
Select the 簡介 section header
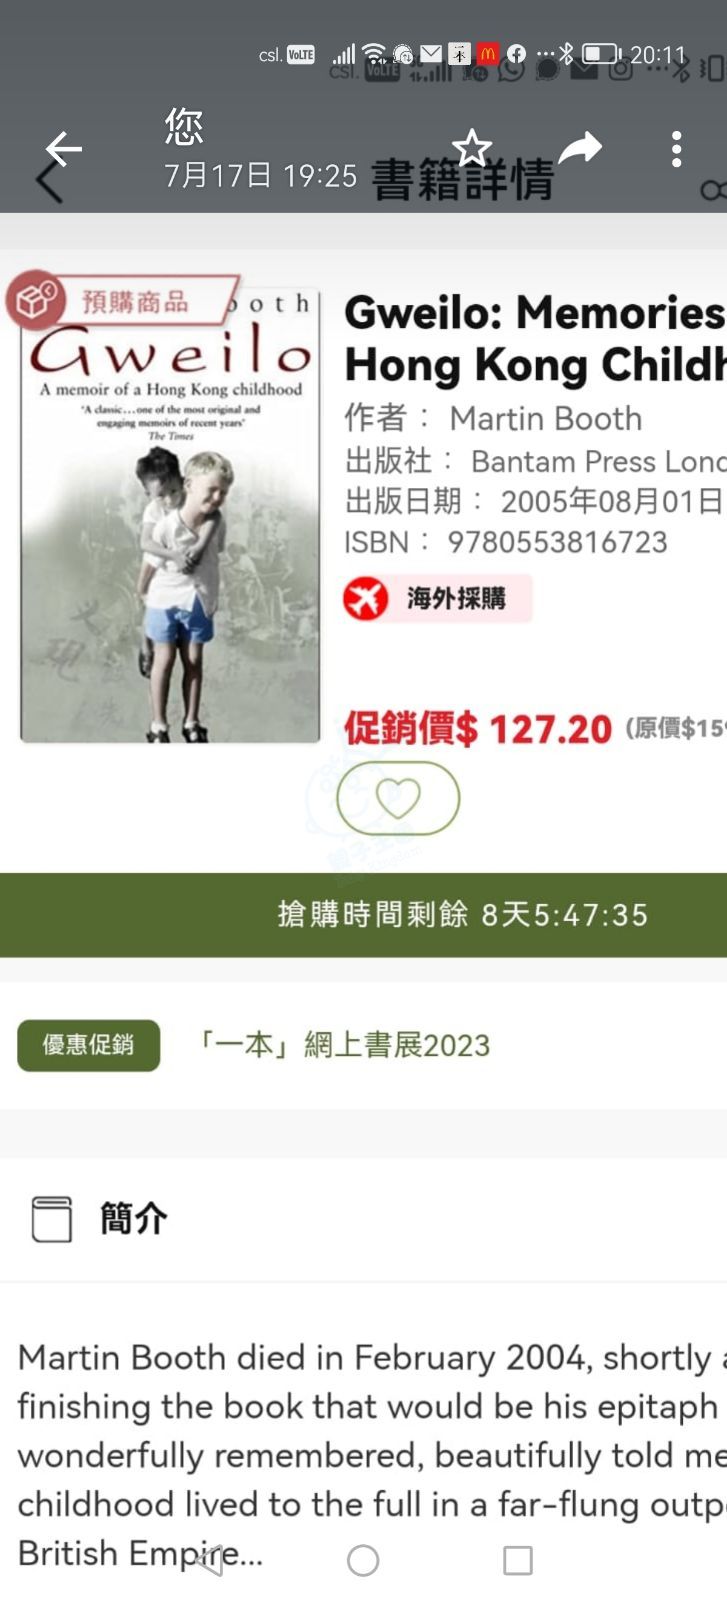(x=134, y=1219)
